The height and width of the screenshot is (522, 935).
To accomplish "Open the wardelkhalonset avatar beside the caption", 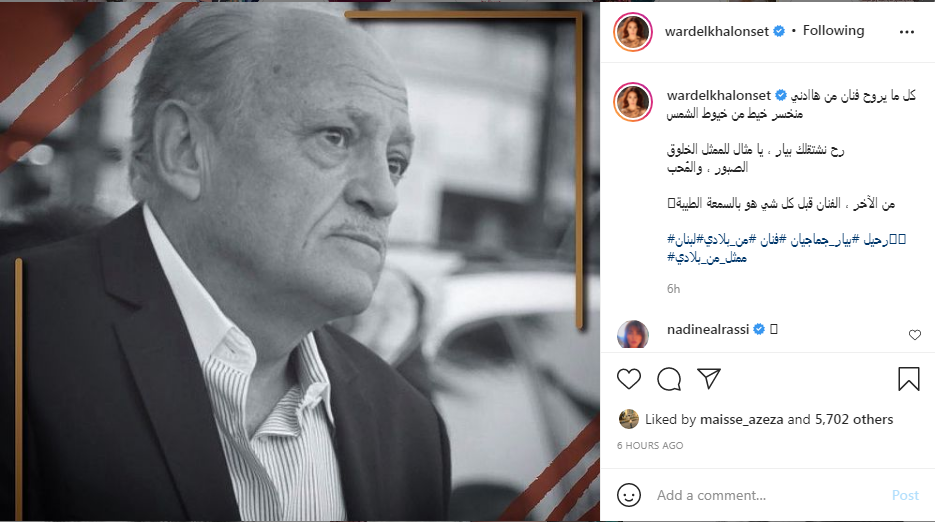I will (x=633, y=102).
